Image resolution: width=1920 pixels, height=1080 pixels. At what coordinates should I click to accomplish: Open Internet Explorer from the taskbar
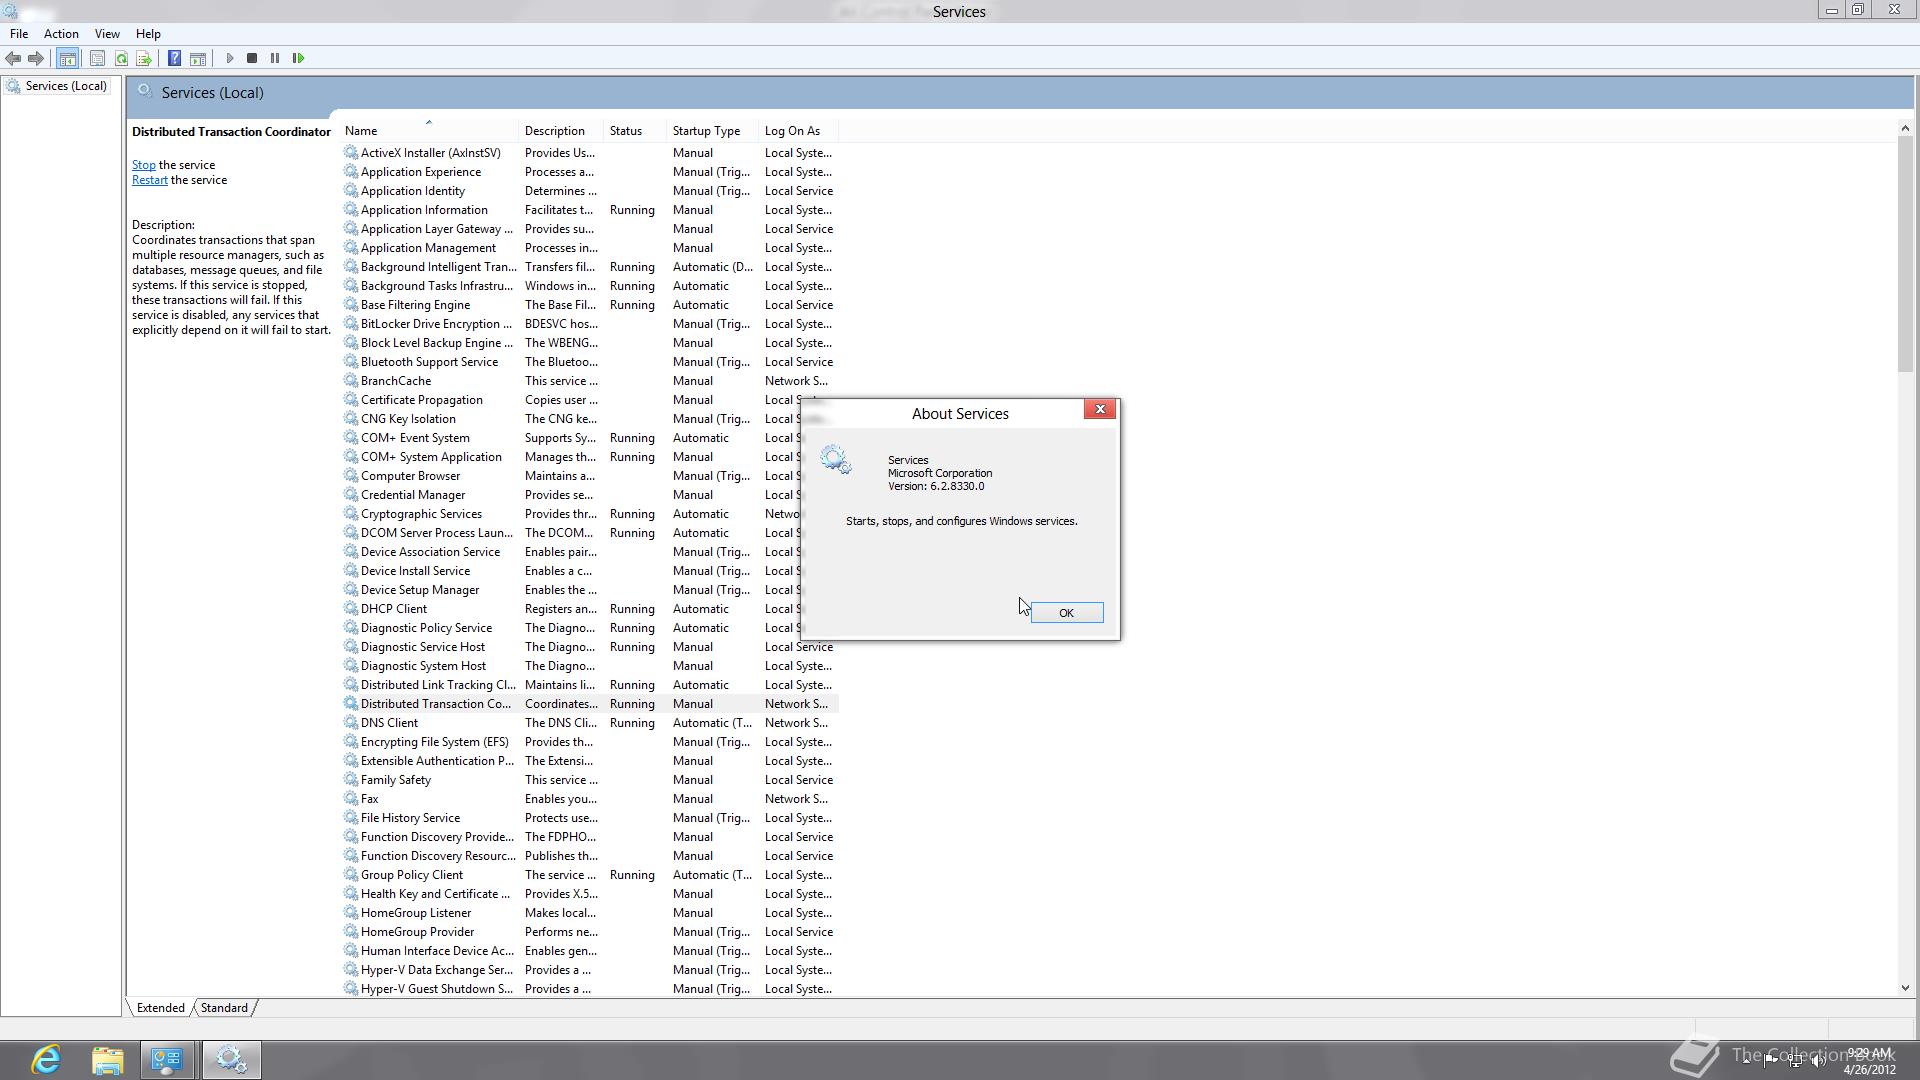[46, 1059]
